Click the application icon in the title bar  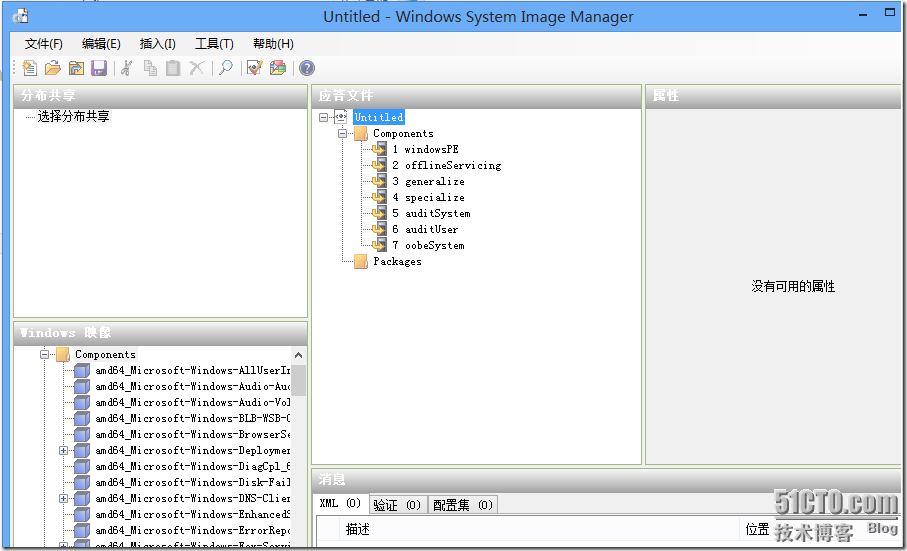click(21, 16)
